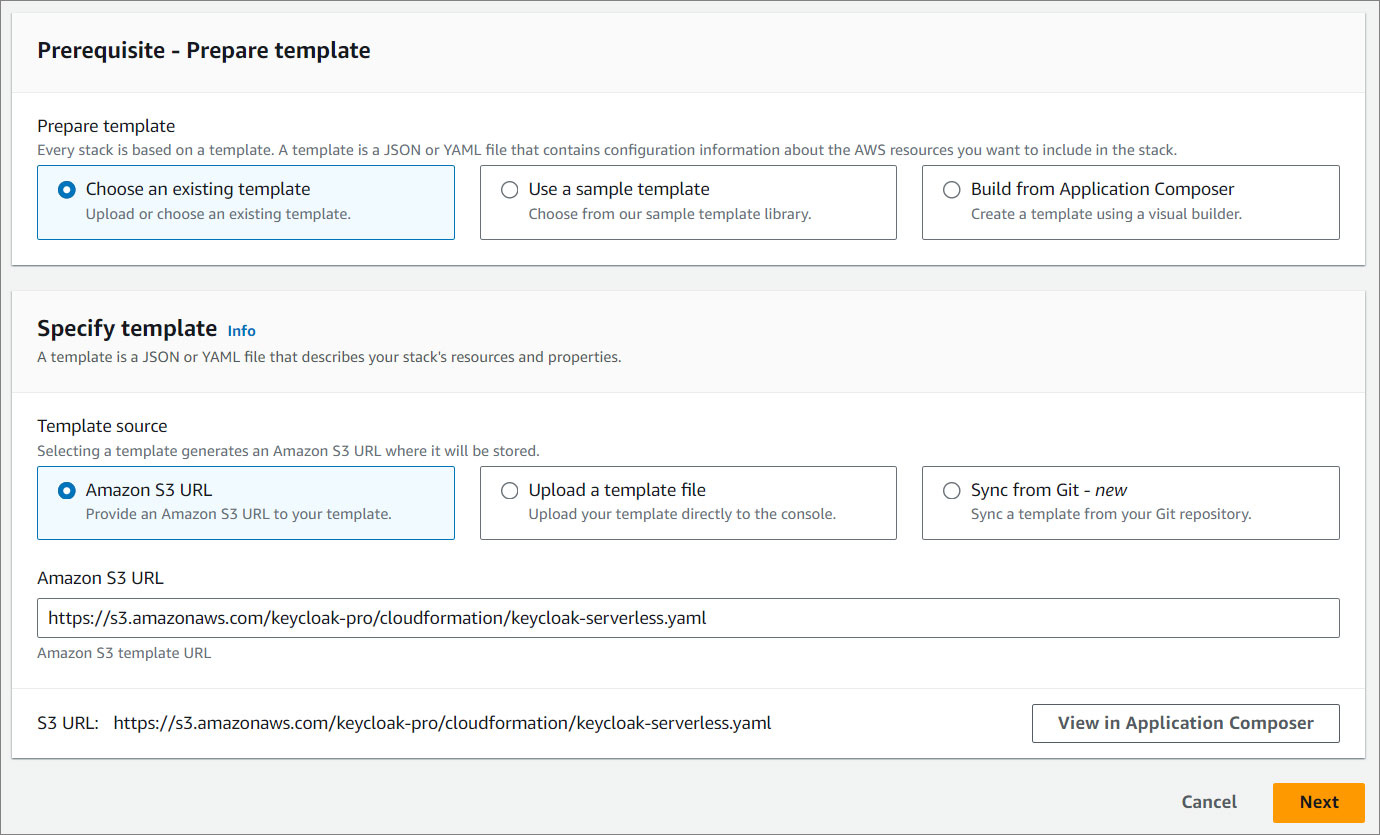Open the Info link beside Specify template
1380x835 pixels.
coord(241,330)
